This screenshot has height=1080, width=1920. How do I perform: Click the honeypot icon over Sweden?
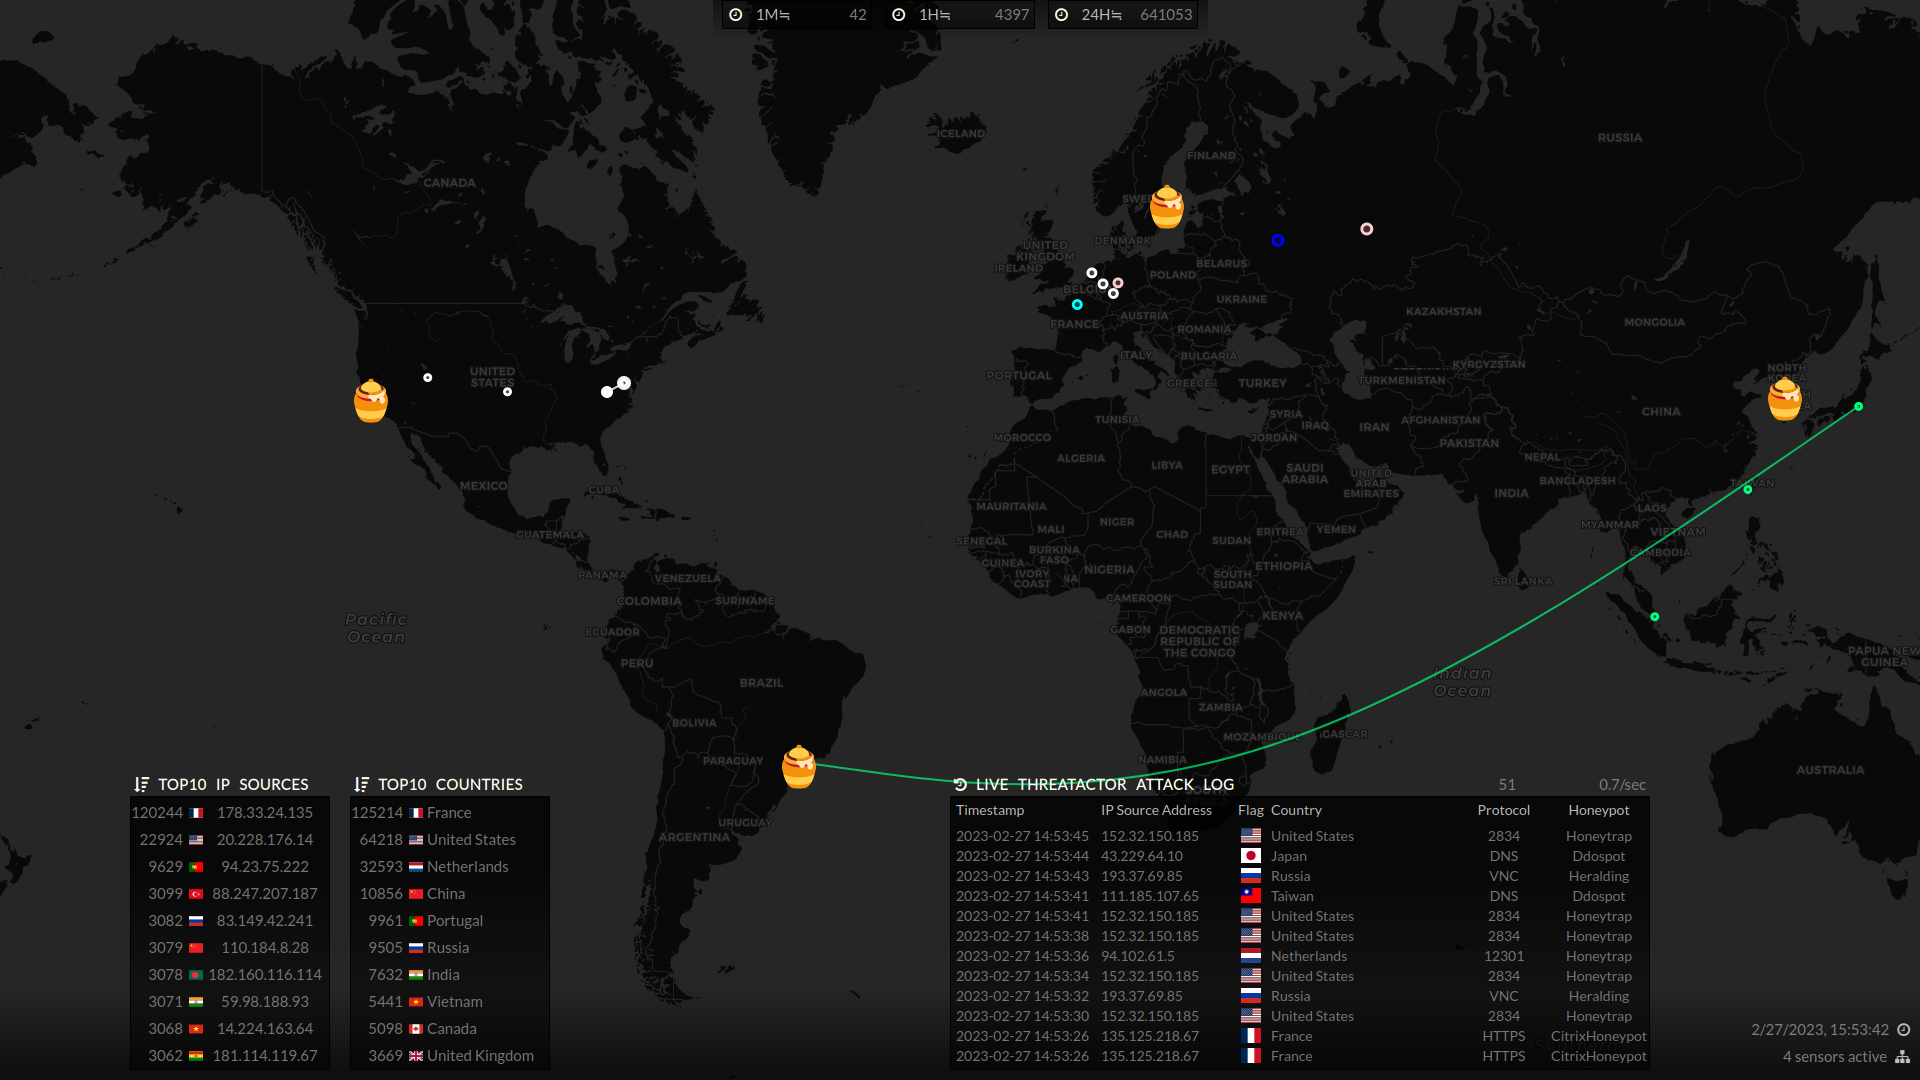pyautogui.click(x=1166, y=207)
